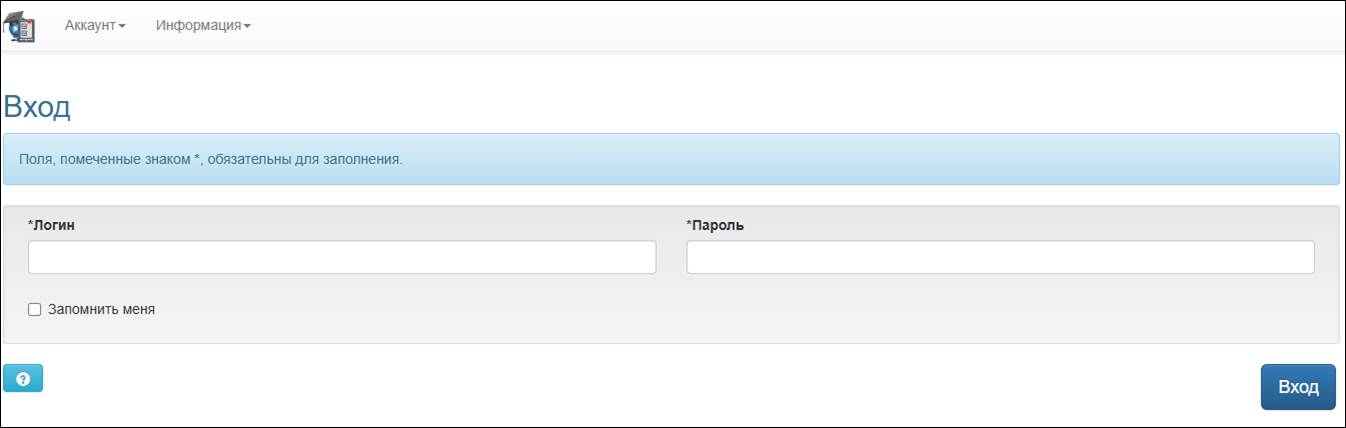
Task: Focus the Логин text field
Action: click(342, 257)
